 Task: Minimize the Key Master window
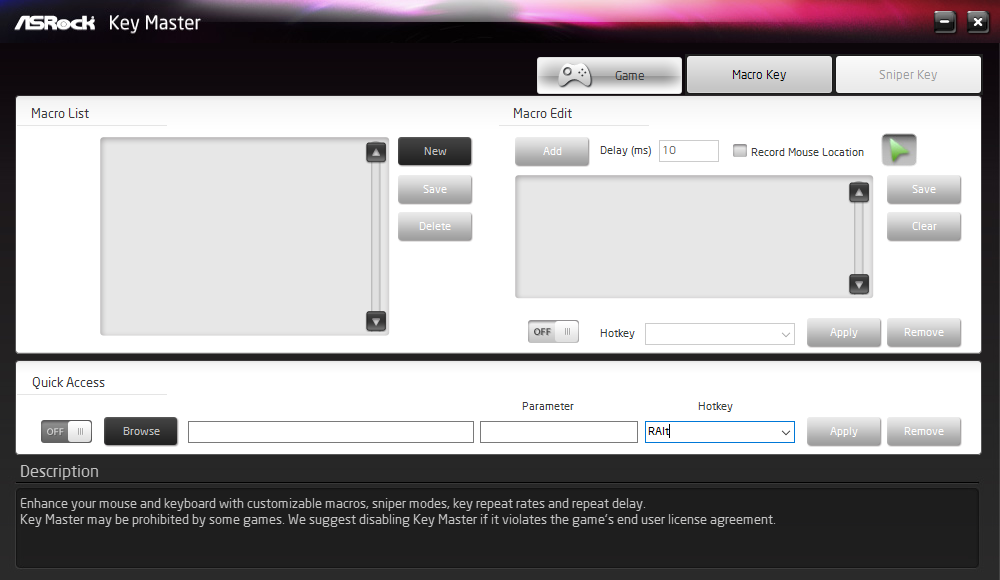(x=945, y=22)
